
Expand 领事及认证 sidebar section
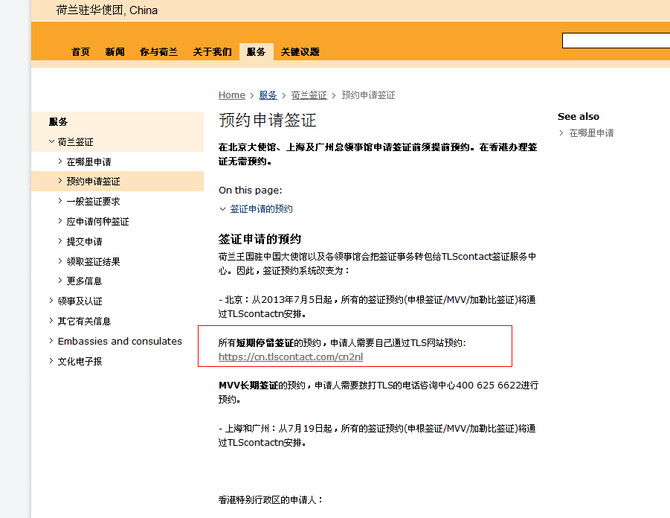79,301
